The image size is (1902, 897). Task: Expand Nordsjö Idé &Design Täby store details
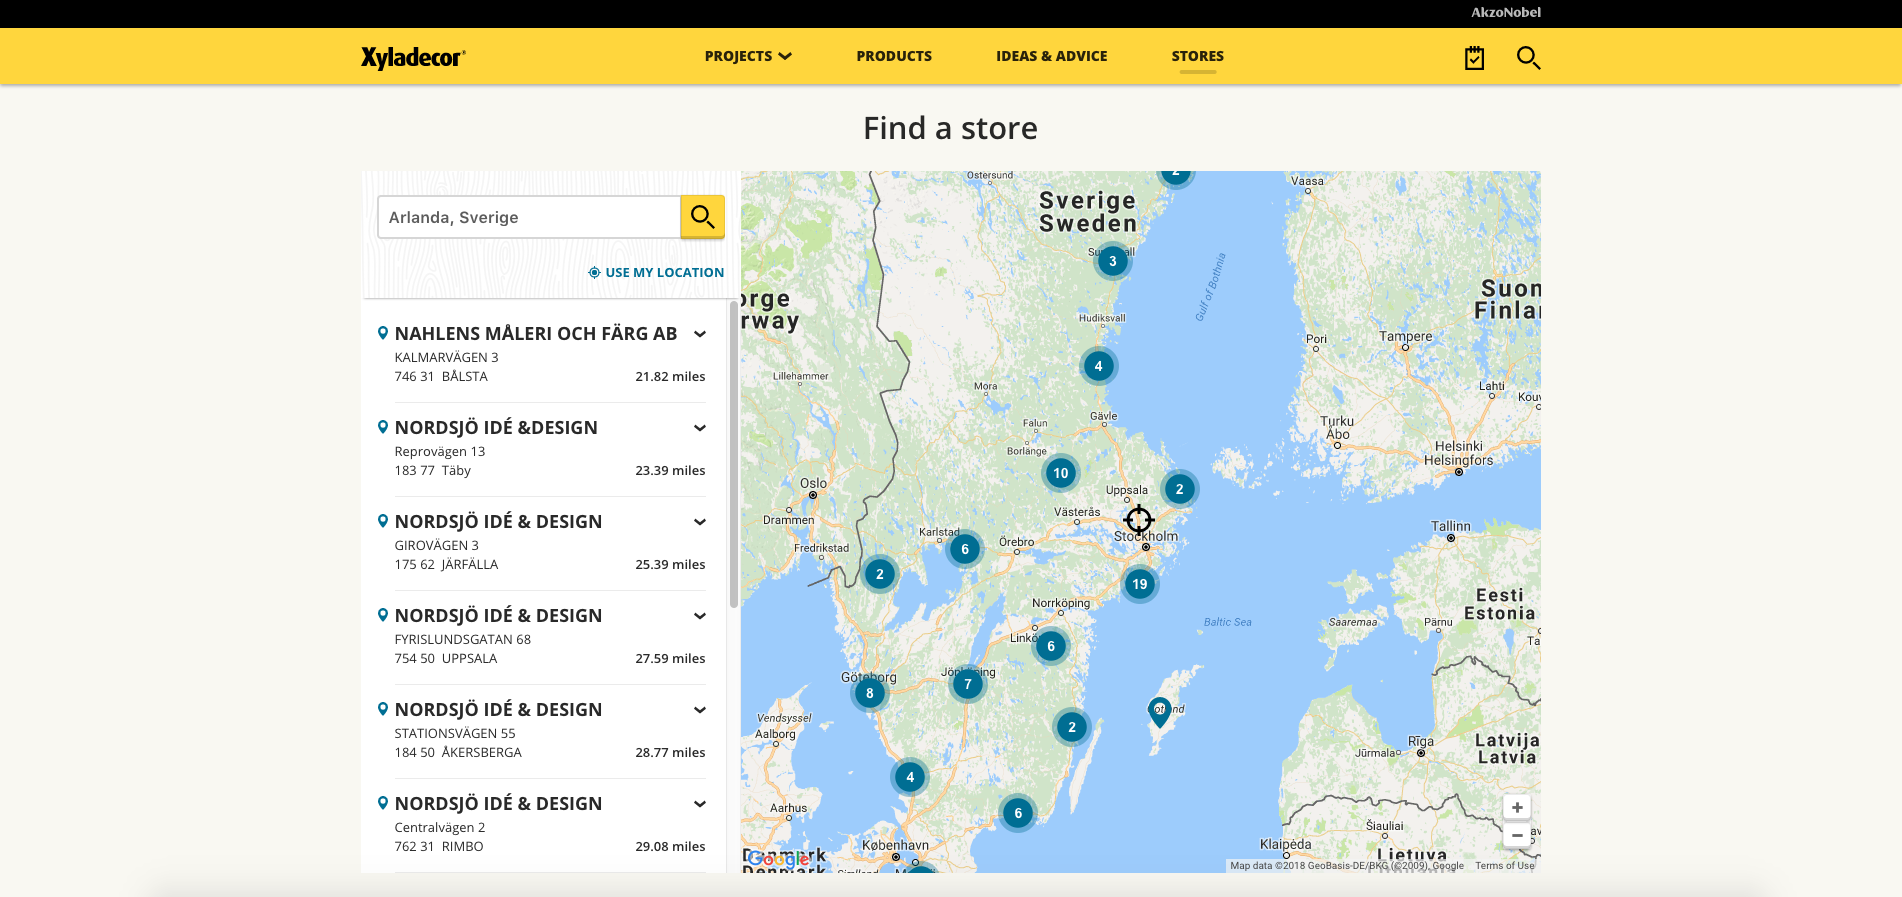coord(700,428)
